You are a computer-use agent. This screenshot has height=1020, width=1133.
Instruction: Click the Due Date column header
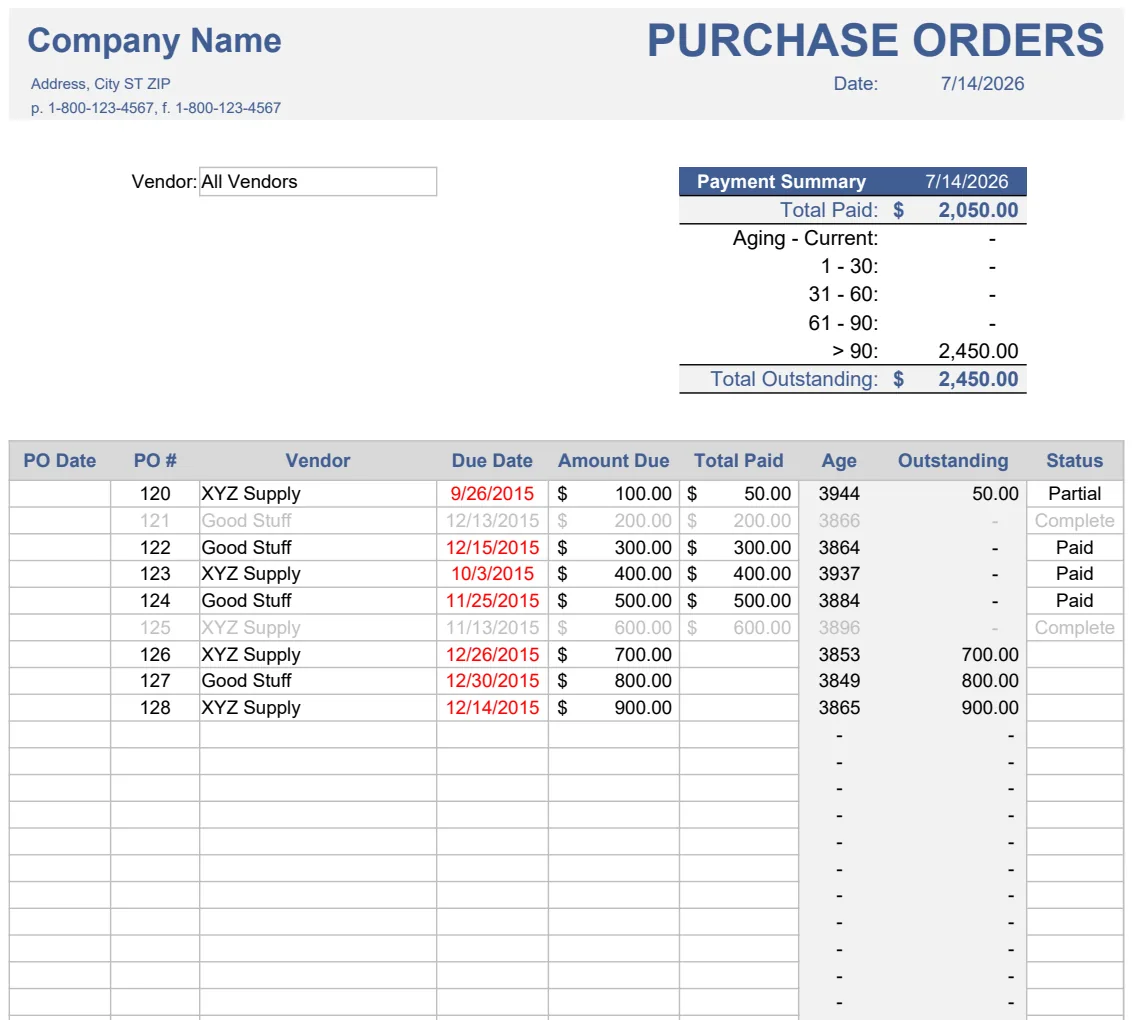point(492,461)
